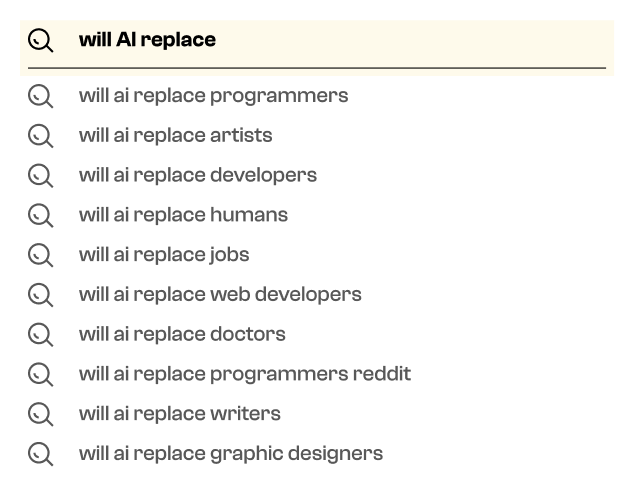Click the magnifier icon beside doctors suggestion
This screenshot has height=494, width=635.
coord(40,335)
